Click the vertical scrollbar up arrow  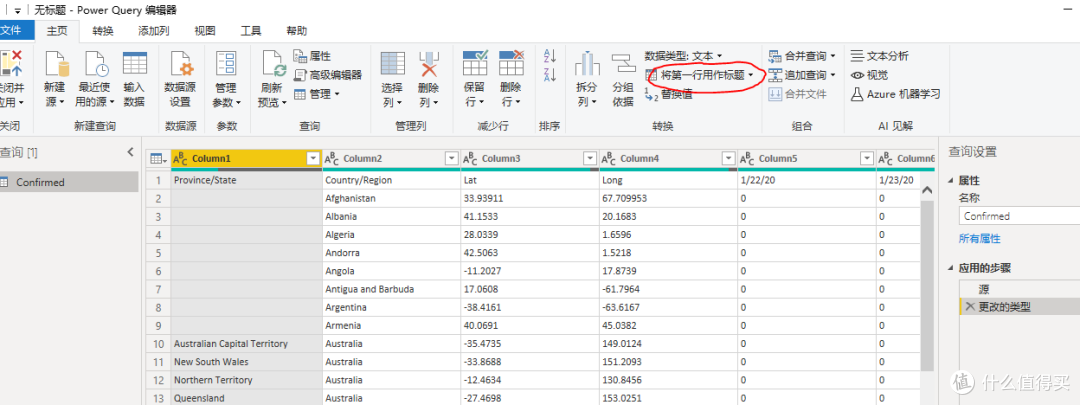pyautogui.click(x=926, y=190)
